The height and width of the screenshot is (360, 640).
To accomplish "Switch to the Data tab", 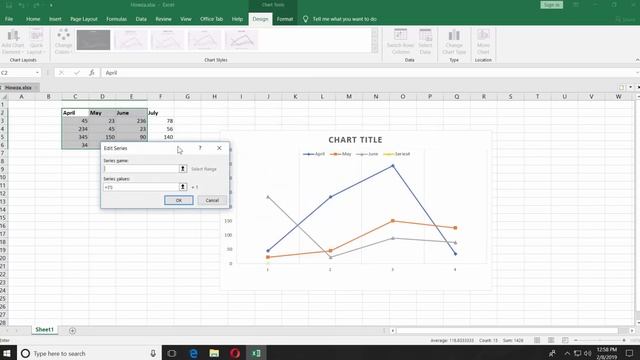I will [x=141, y=19].
